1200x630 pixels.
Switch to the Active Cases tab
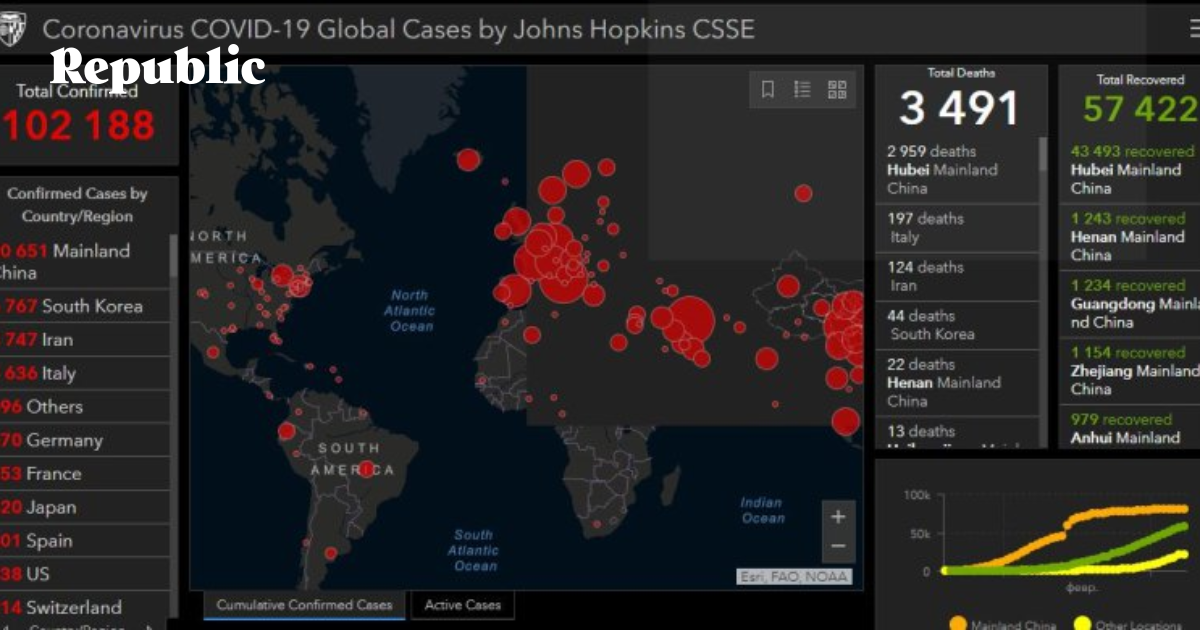tap(462, 605)
